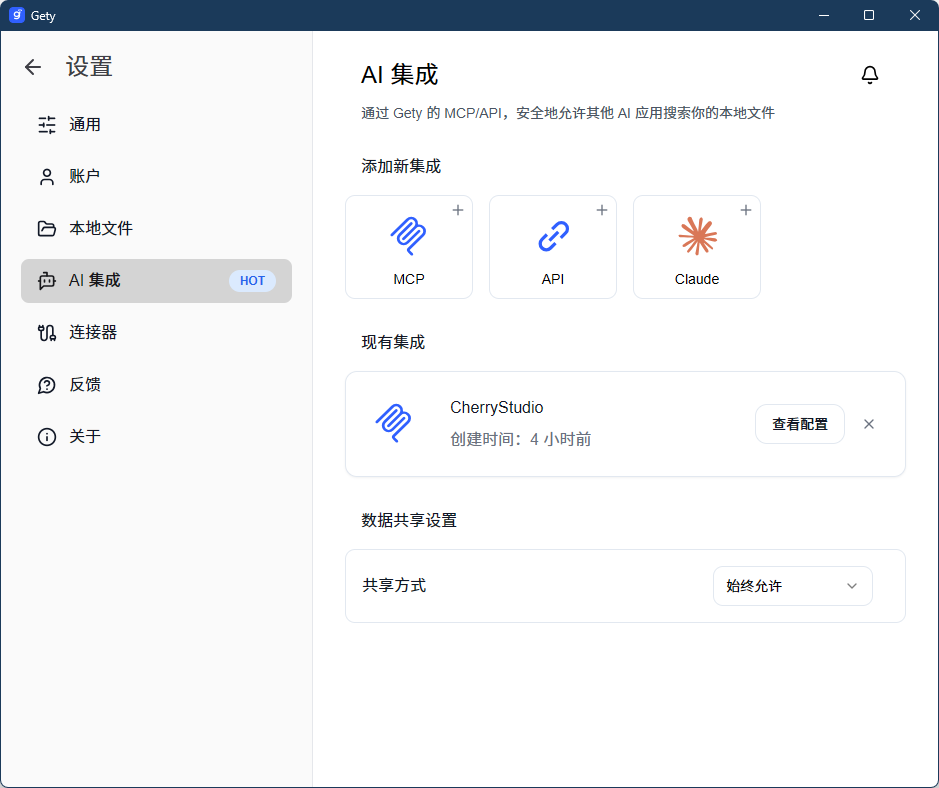939x788 pixels.
Task: Add a new Claude integration card
Action: (x=696, y=247)
